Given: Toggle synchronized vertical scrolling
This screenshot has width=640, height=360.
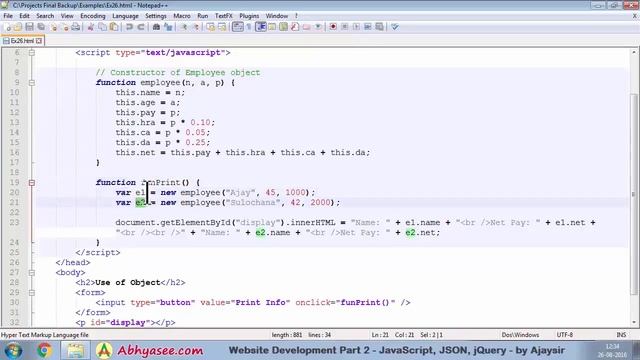Looking at the screenshot, I should (210, 27).
